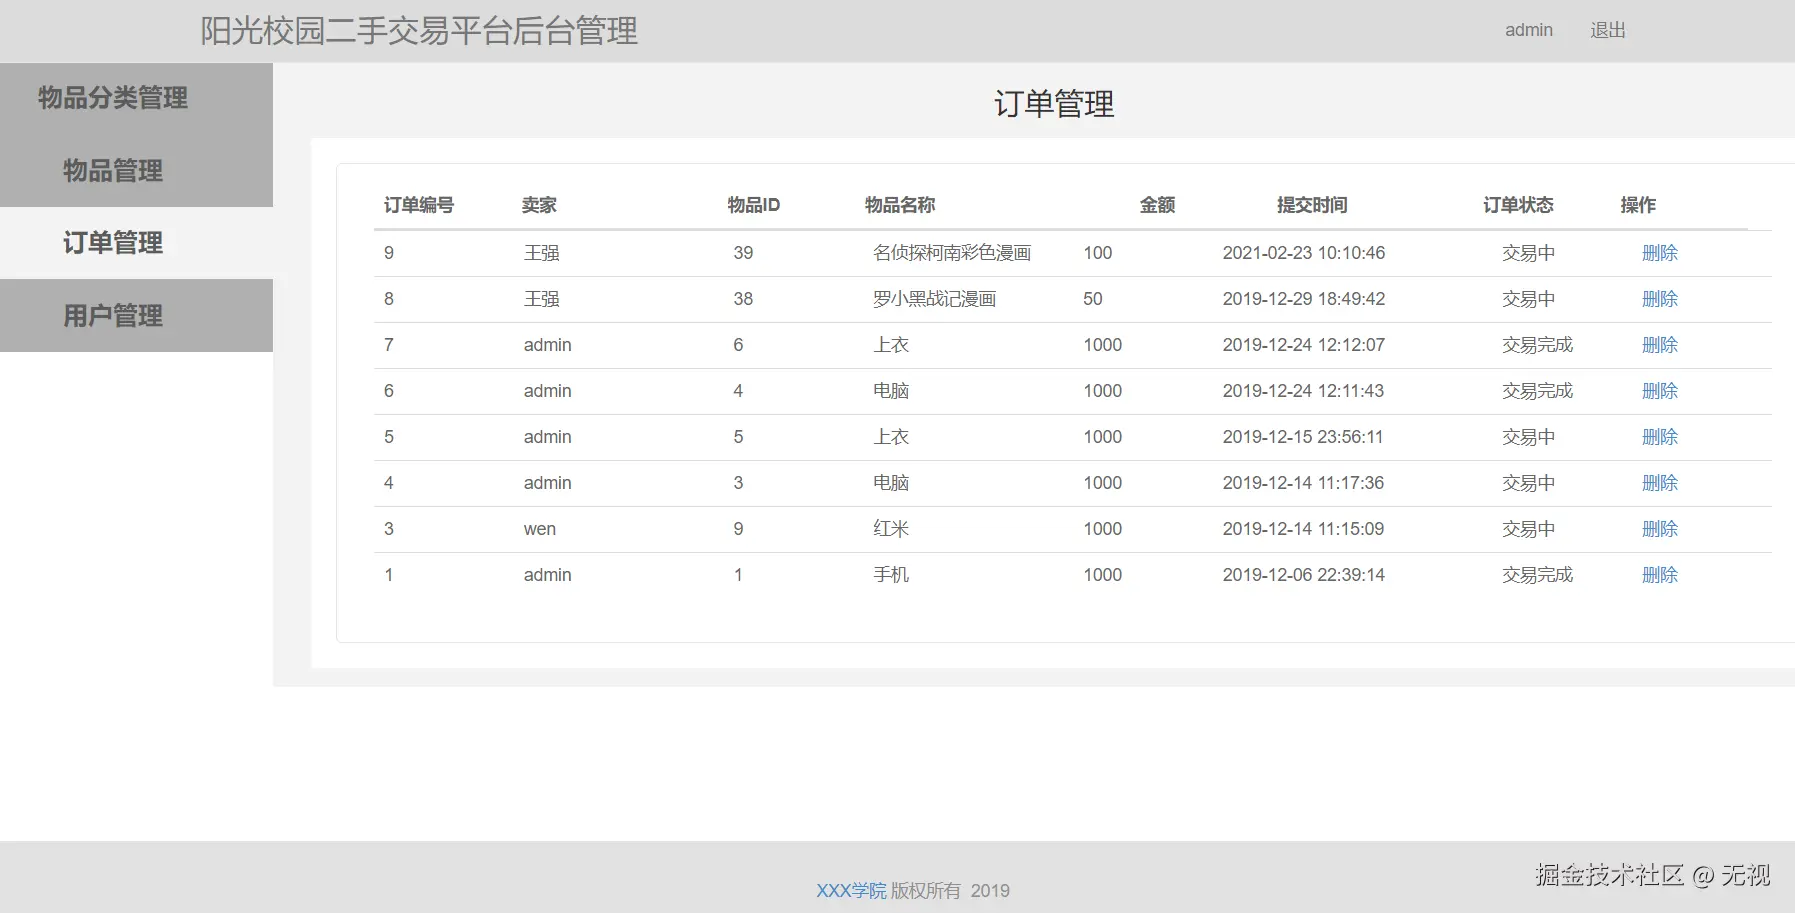Click 删除 for order 6

pos(1660,391)
